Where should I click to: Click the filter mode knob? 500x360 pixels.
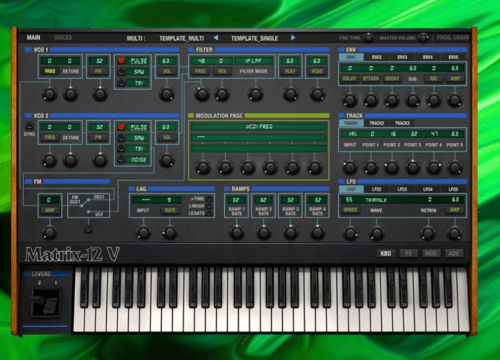(x=255, y=94)
